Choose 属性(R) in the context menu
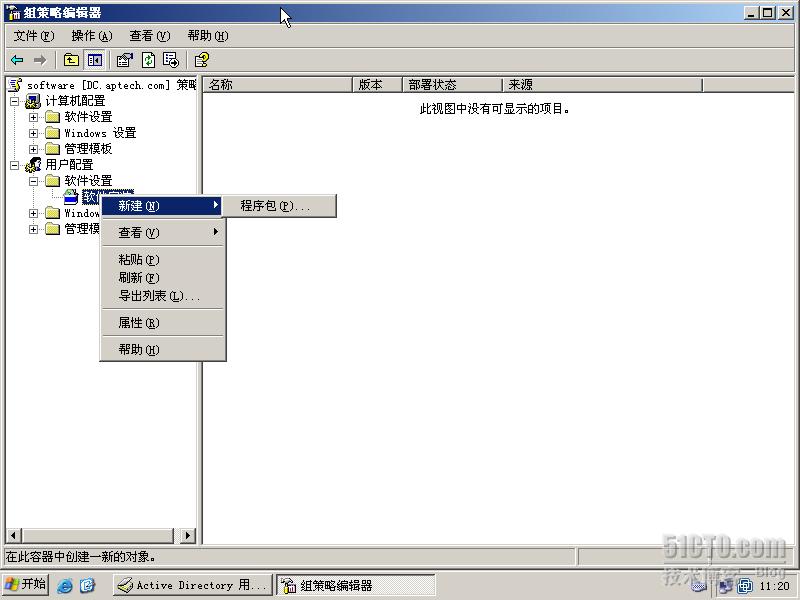Screen dimensions: 800x600 point(163,322)
